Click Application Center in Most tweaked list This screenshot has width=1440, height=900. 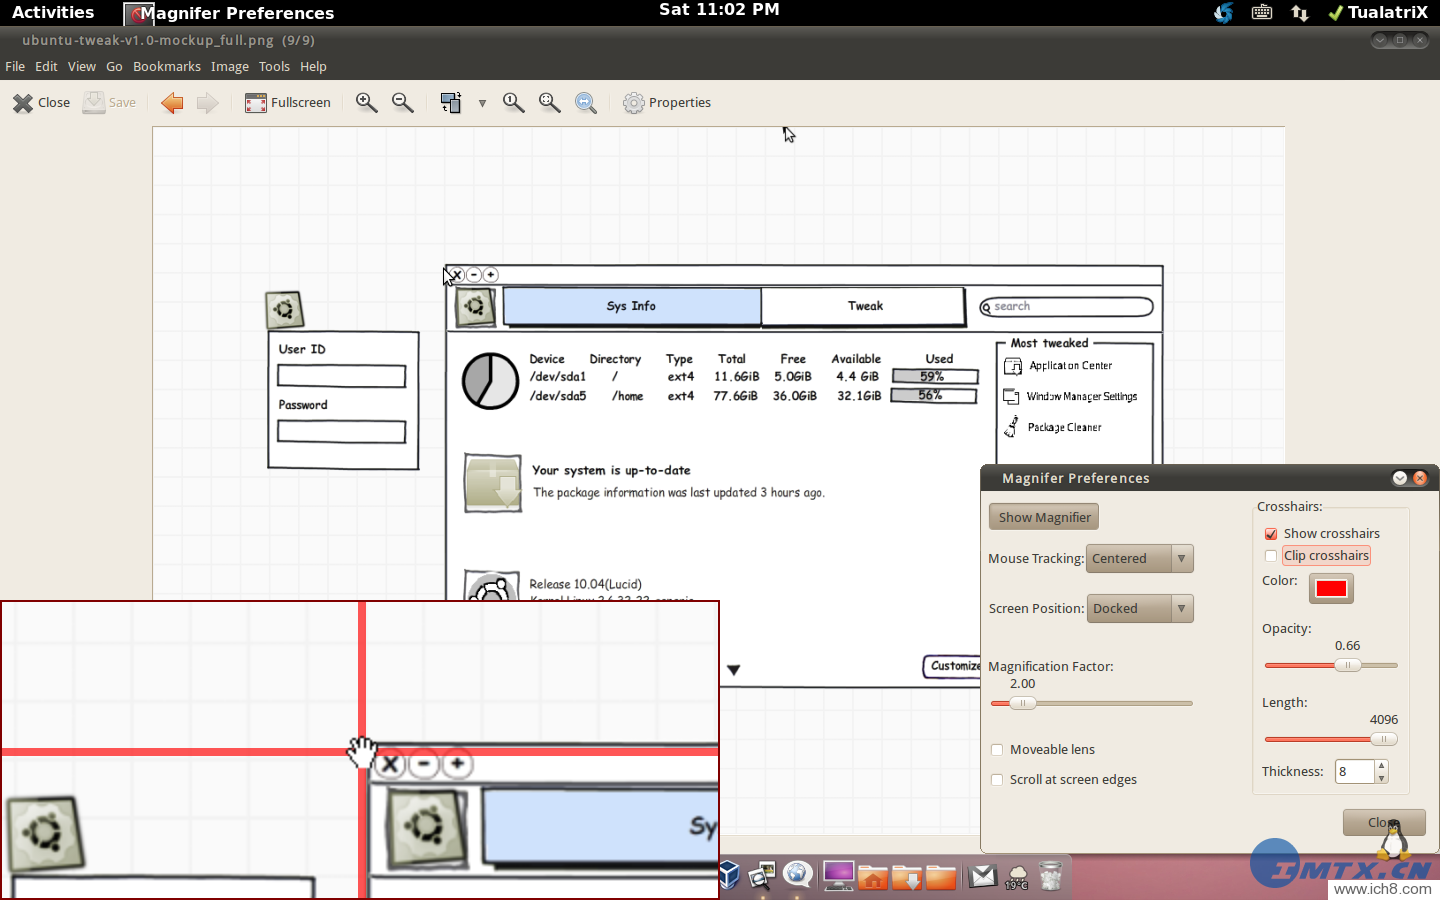pyautogui.click(x=1058, y=366)
